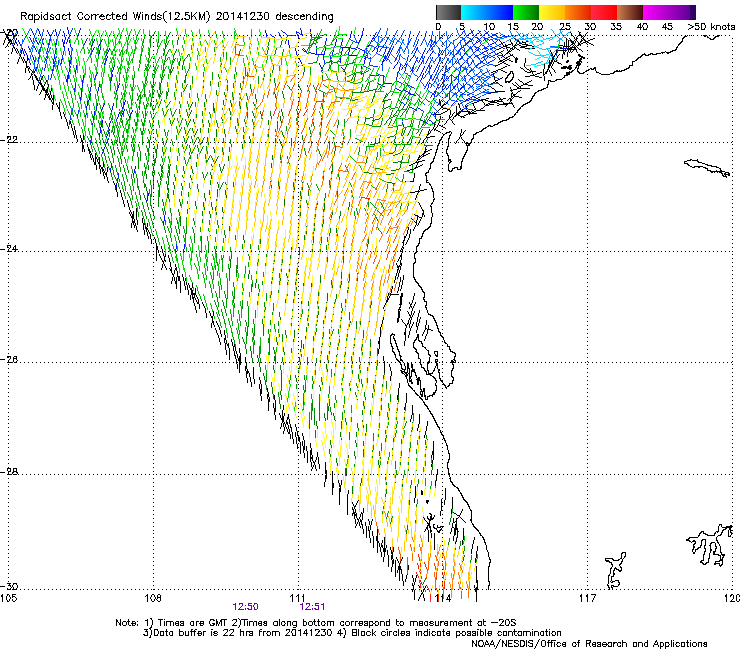
Task: Click the 114 longitude axis label
Action: [x=443, y=599]
